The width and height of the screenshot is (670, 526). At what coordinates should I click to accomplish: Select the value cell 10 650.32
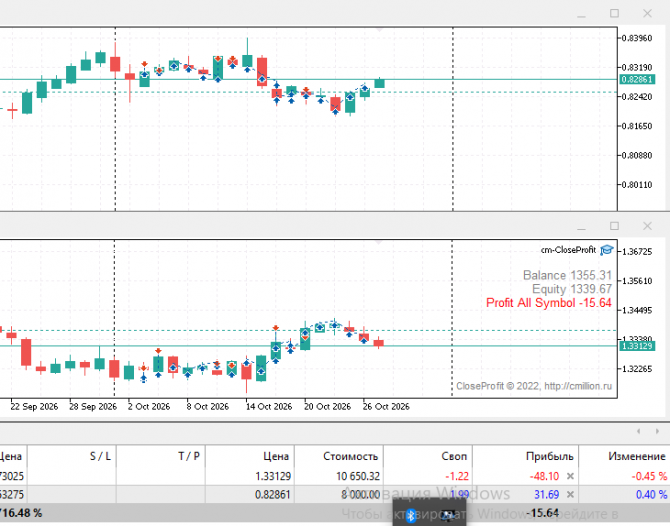[358, 476]
